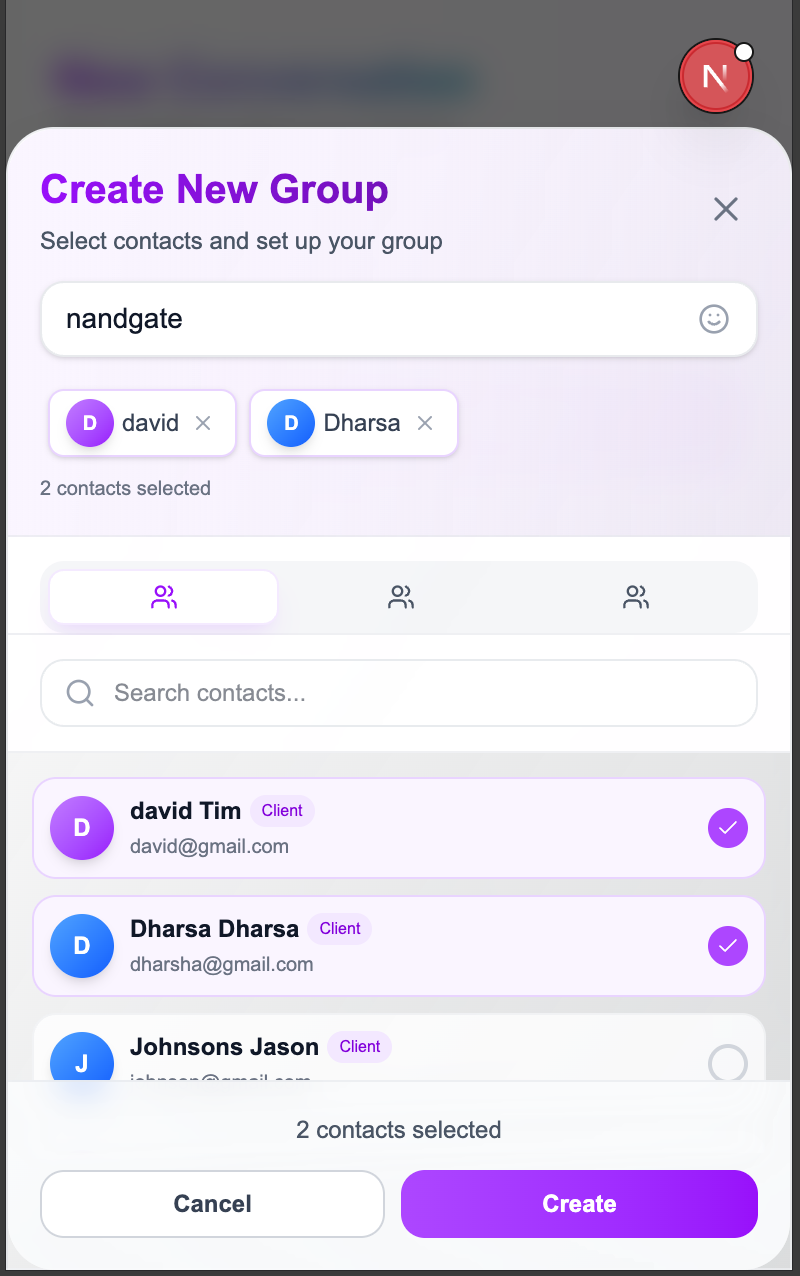The height and width of the screenshot is (1276, 800).
Task: Switch to the third contacts tab
Action: point(636,598)
